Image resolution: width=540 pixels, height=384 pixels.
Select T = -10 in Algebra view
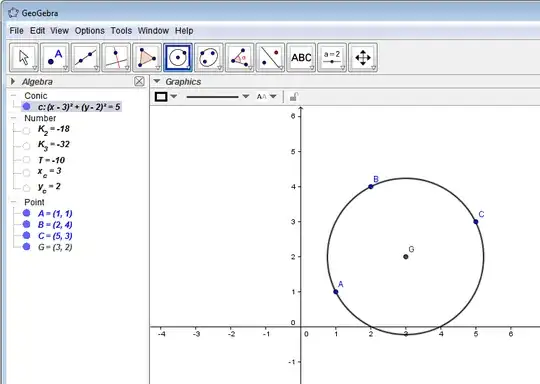[x=51, y=160]
